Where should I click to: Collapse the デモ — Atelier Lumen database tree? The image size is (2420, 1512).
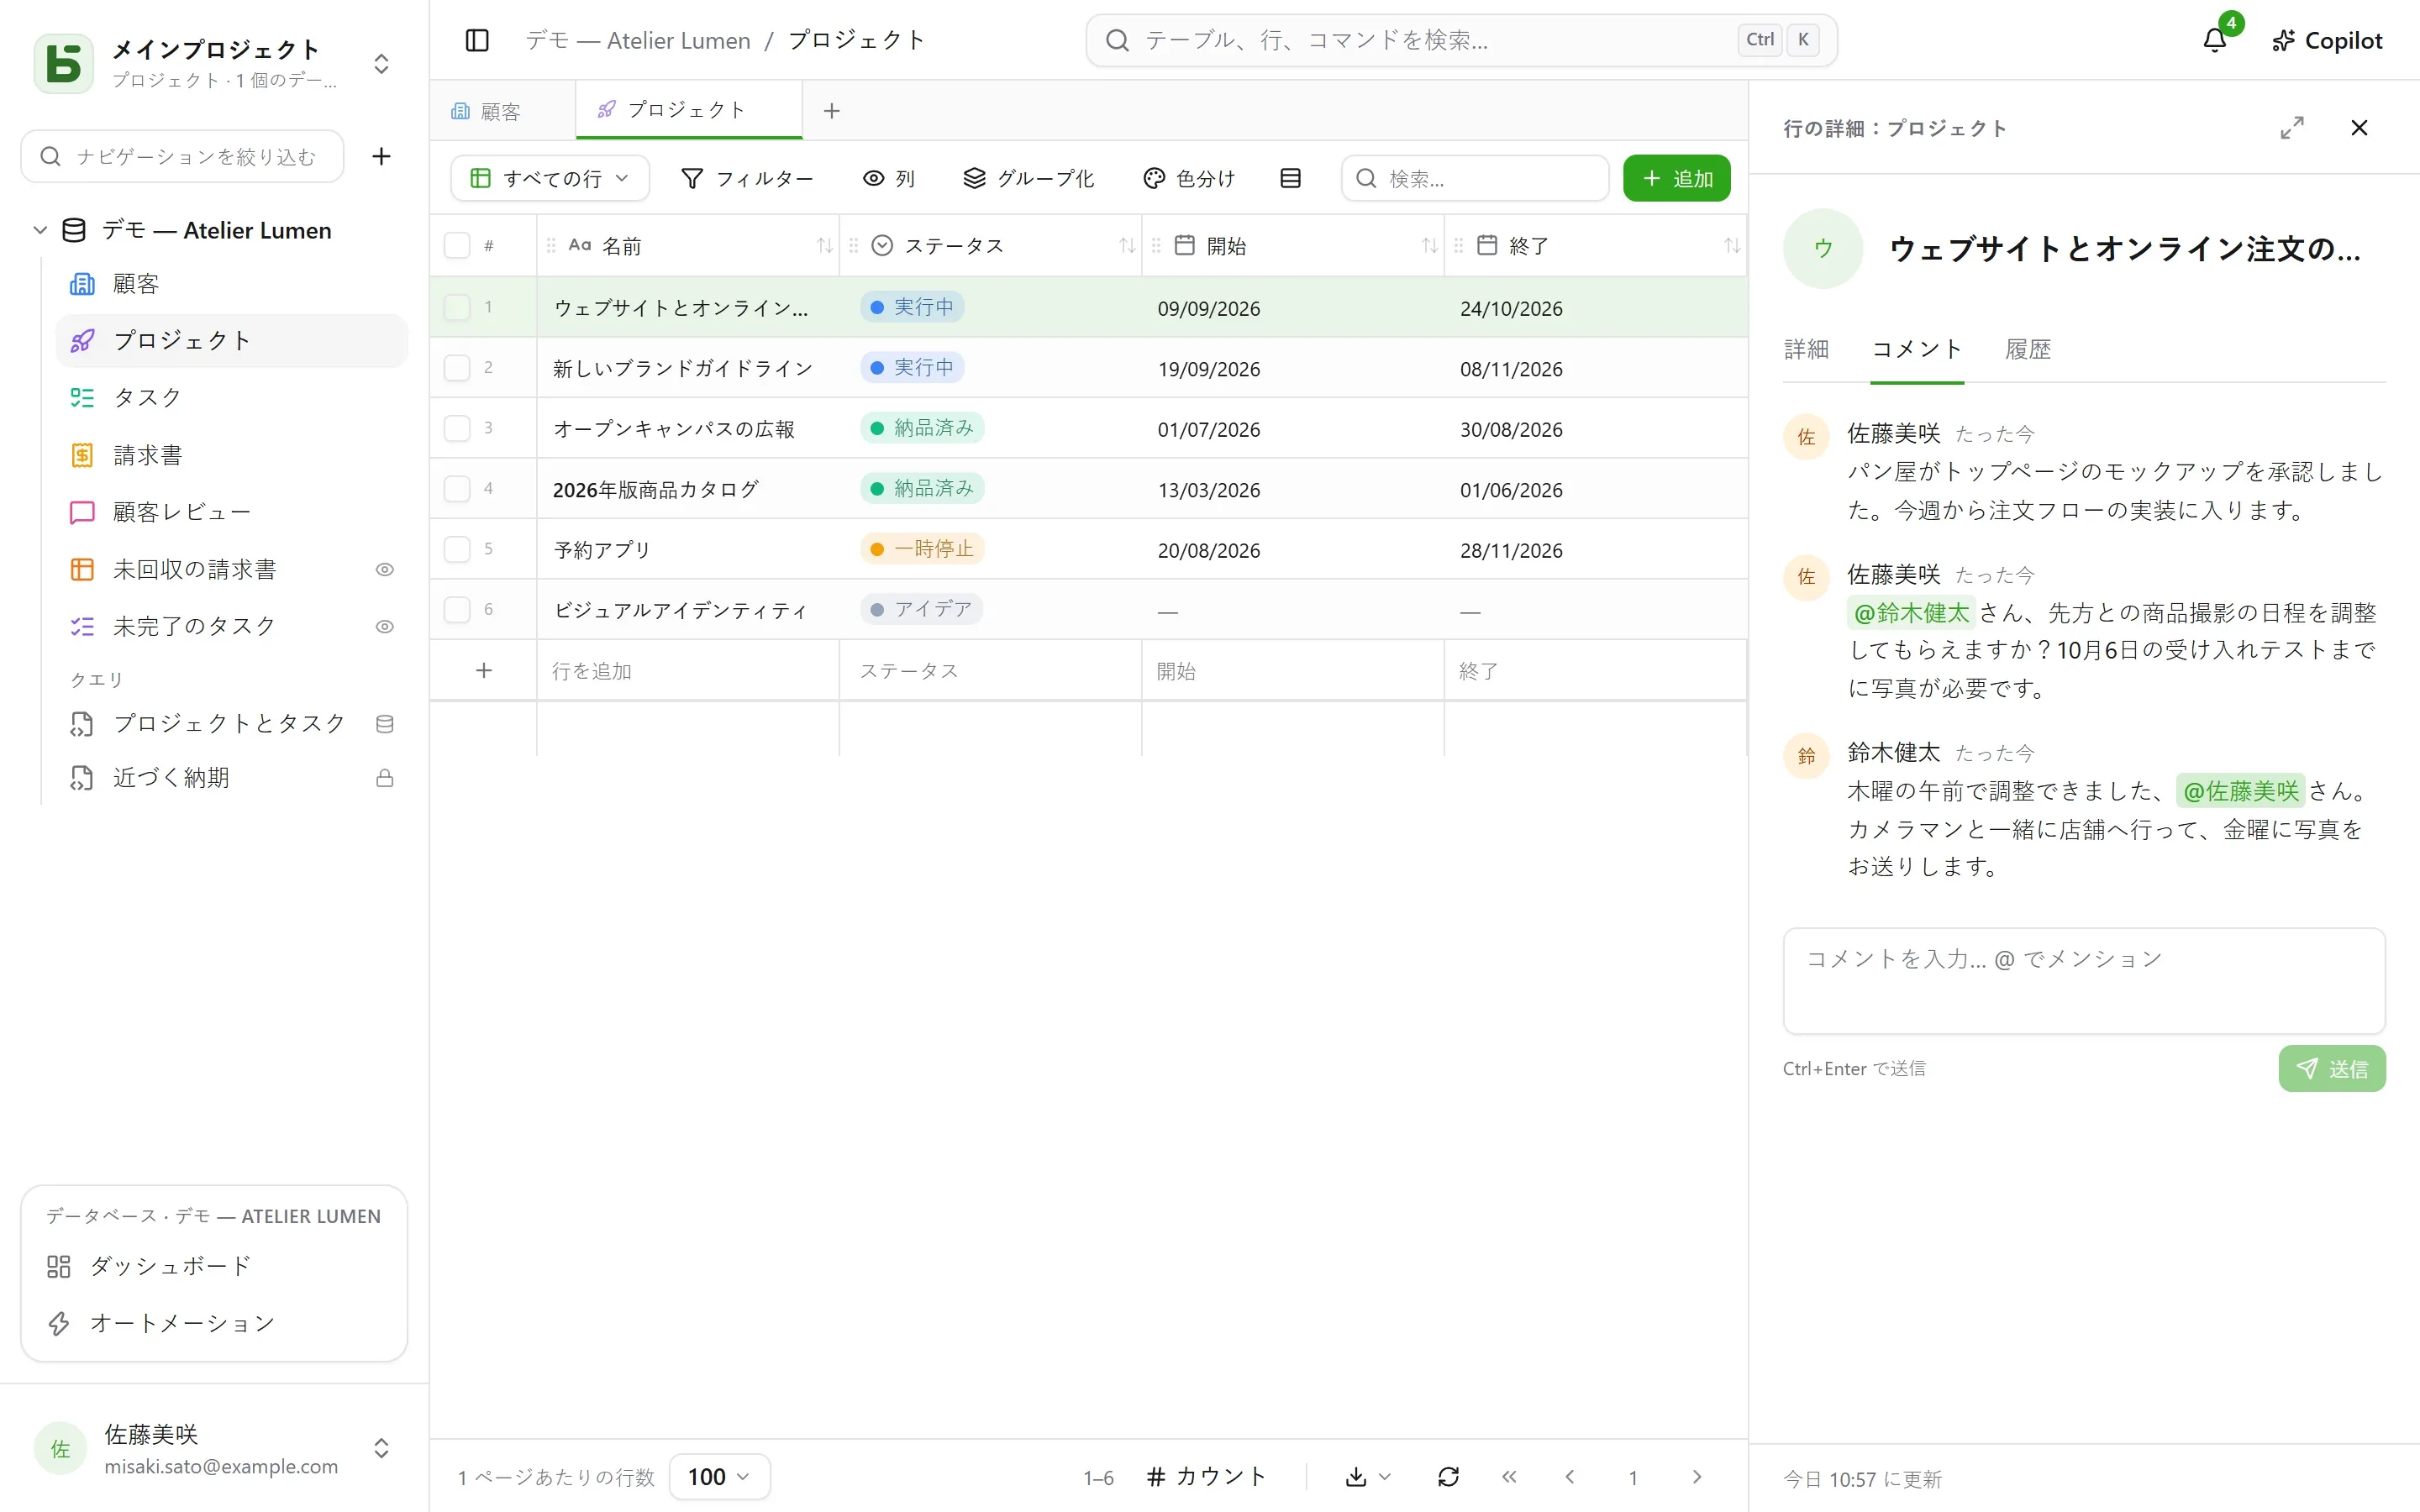click(x=40, y=230)
